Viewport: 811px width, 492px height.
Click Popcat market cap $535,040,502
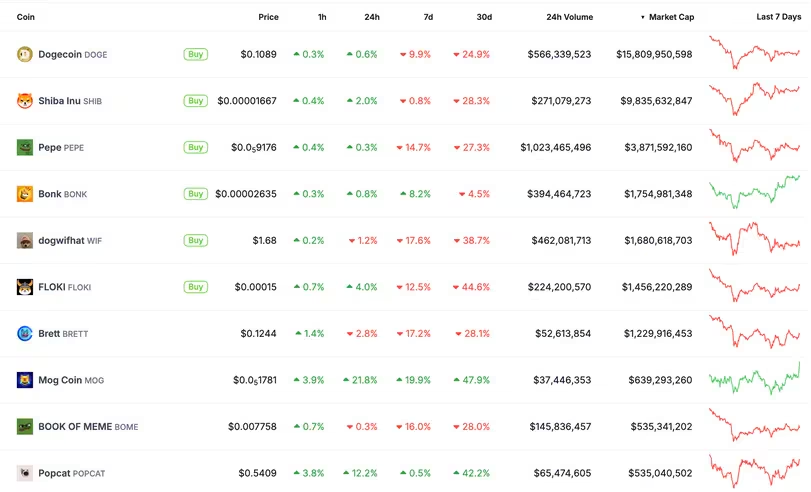pyautogui.click(x=660, y=473)
